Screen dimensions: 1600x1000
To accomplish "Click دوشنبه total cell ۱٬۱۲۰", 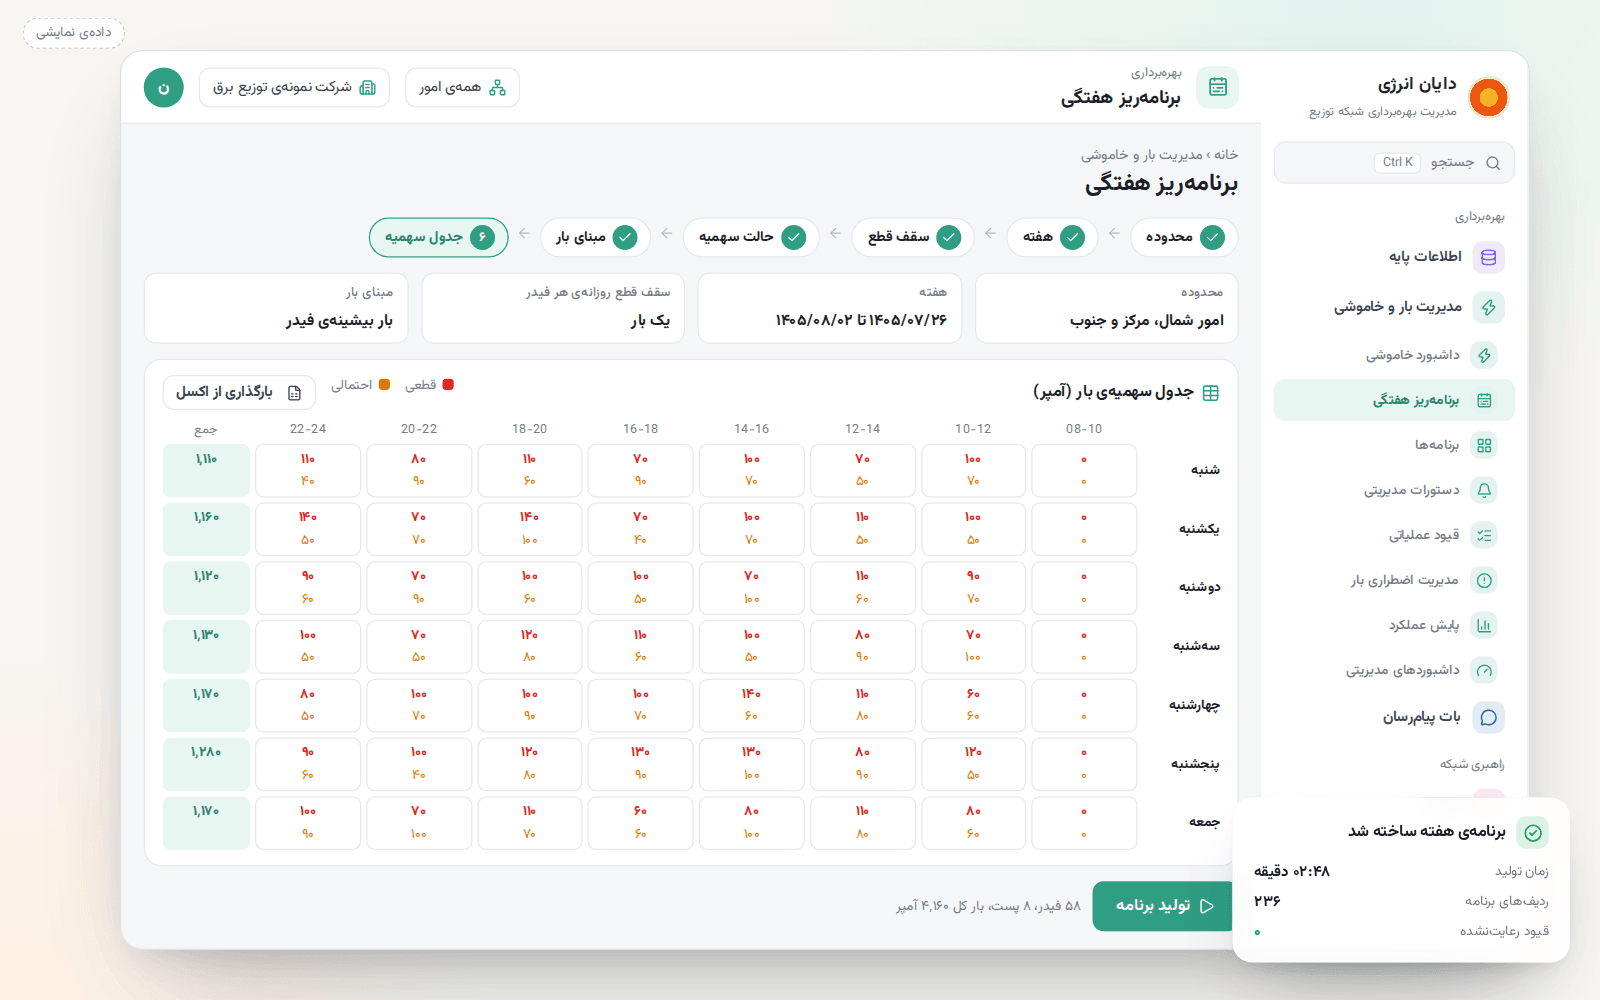I will 206,588.
